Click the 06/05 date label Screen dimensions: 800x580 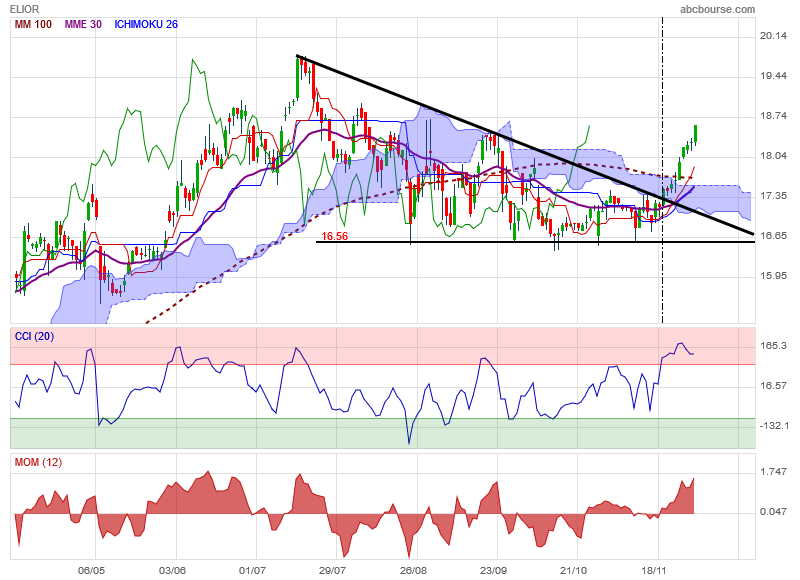[x=91, y=570]
